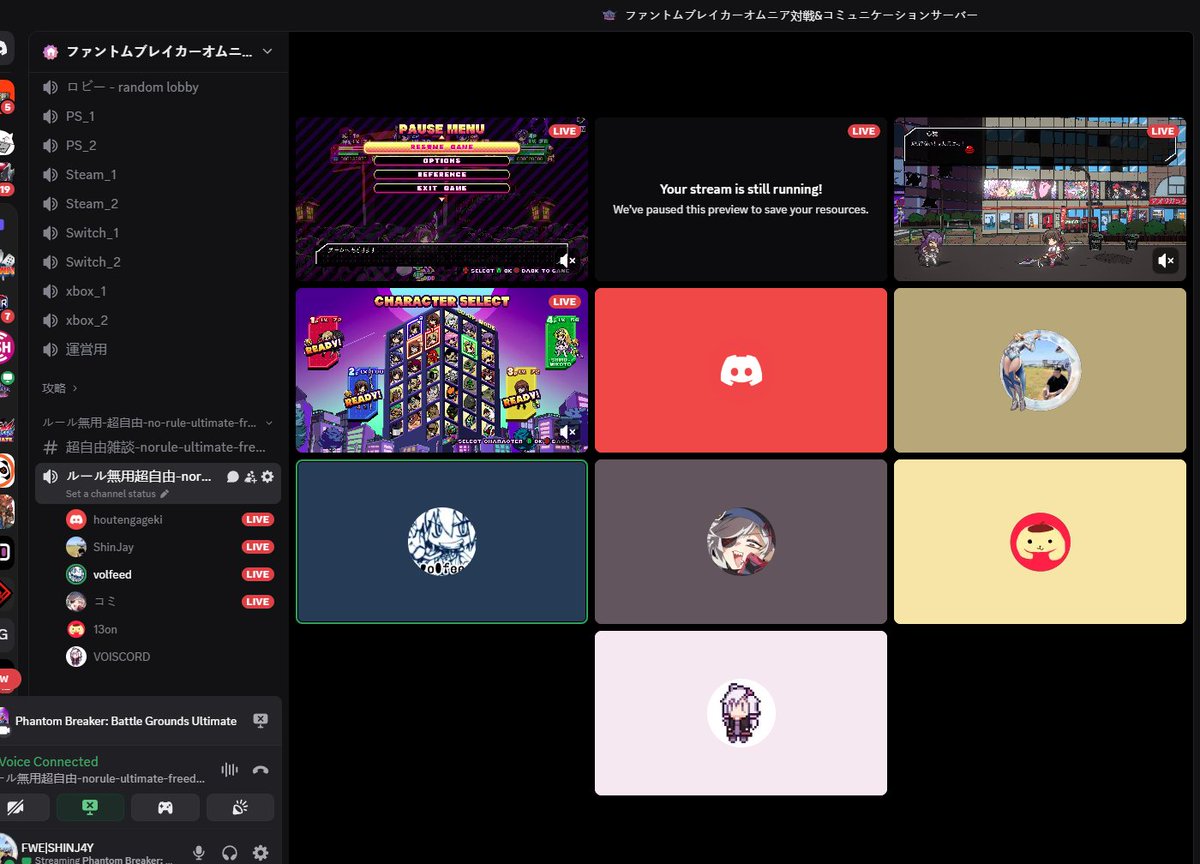Open chat bubble icon on active voice channel
The image size is (1200, 864).
233,477
